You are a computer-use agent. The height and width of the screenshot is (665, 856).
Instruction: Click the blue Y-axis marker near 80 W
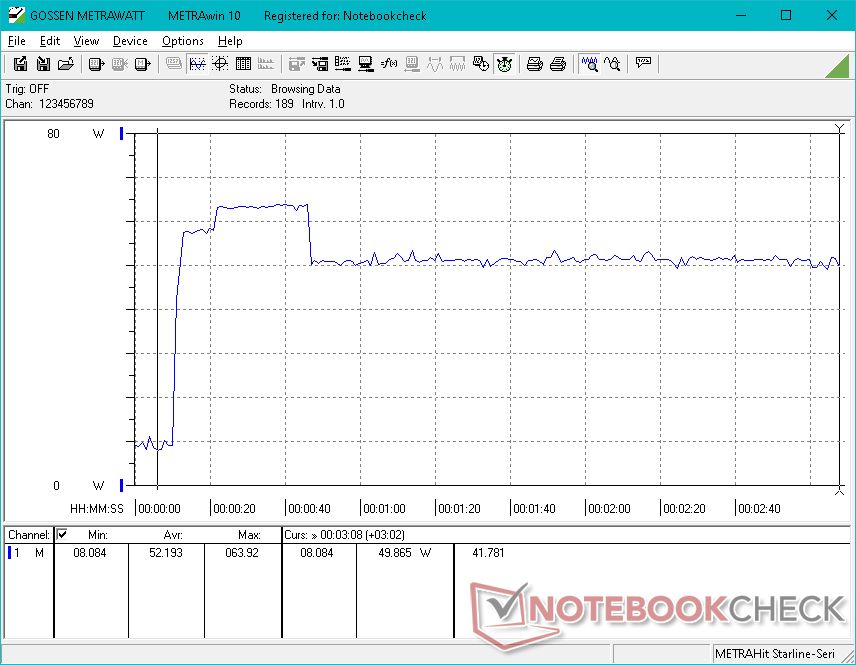[122, 134]
